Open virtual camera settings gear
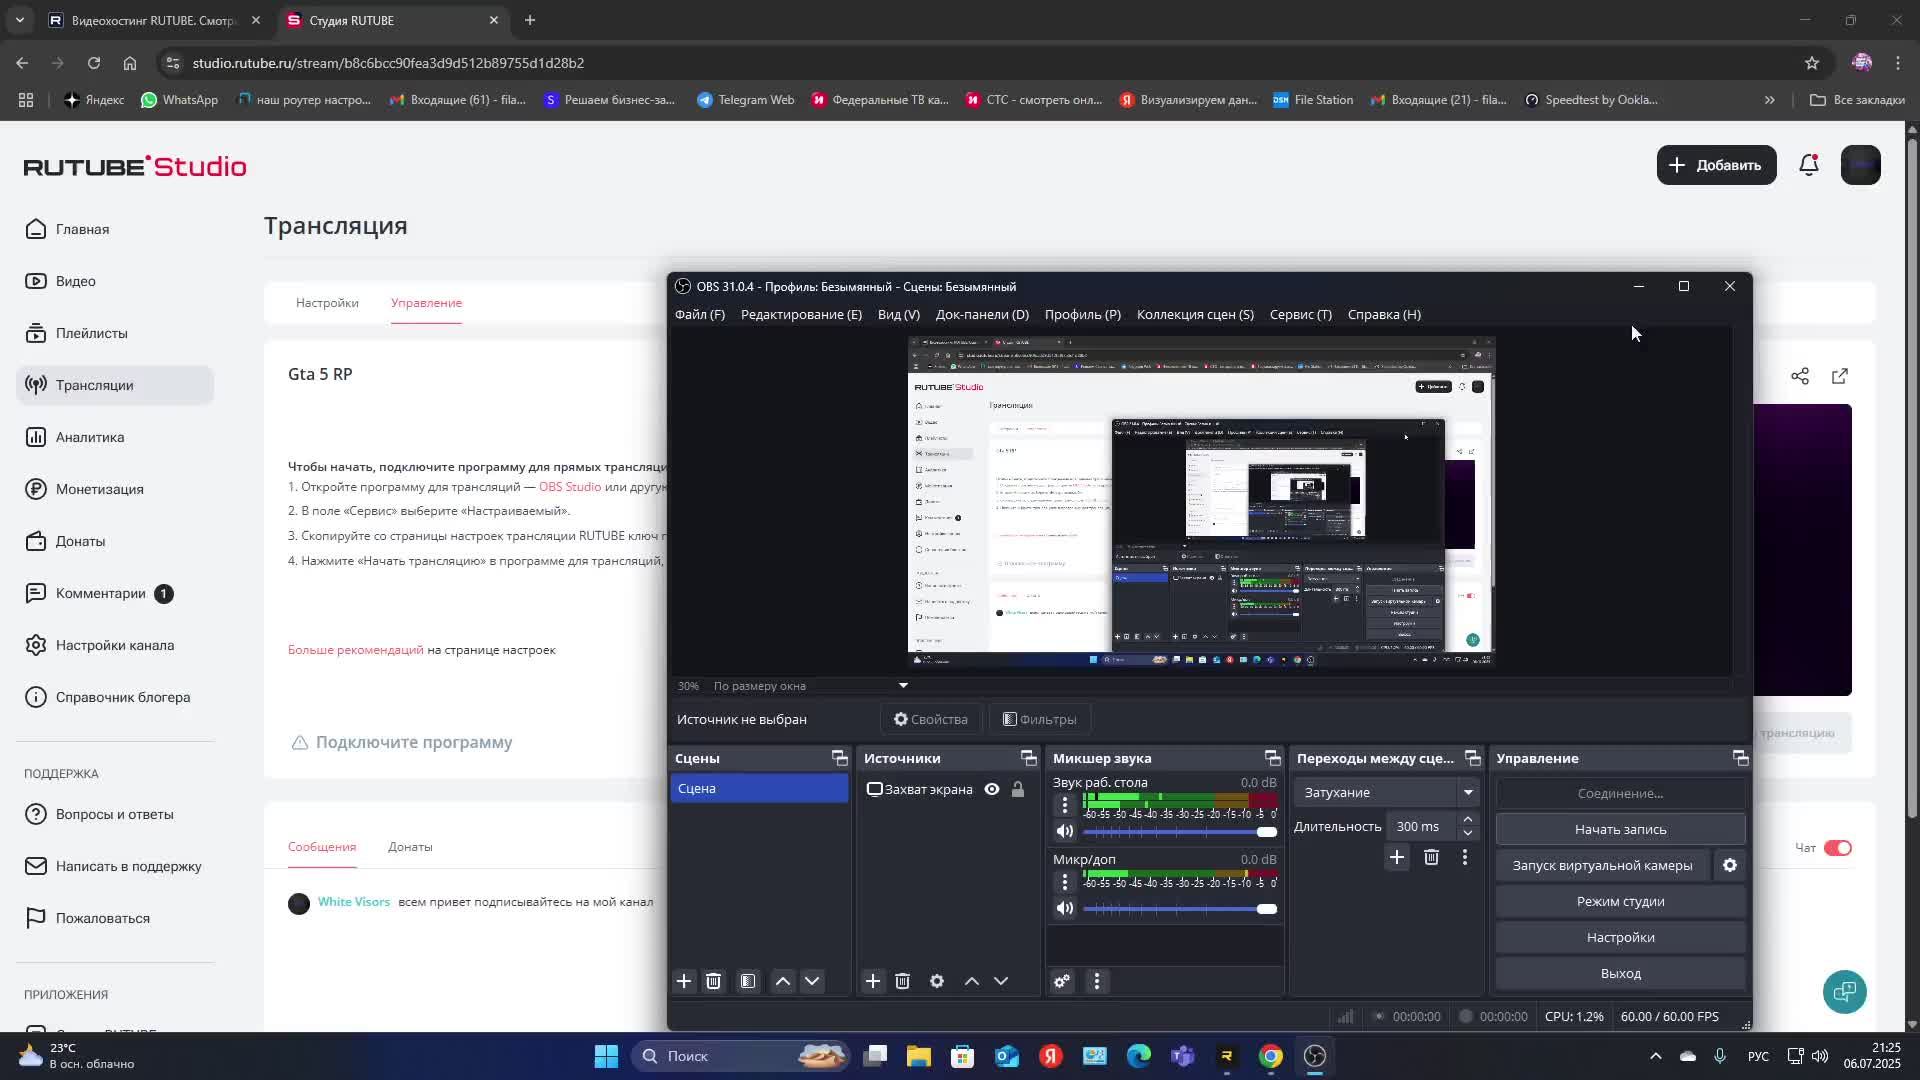The image size is (1920, 1080). (x=1730, y=865)
